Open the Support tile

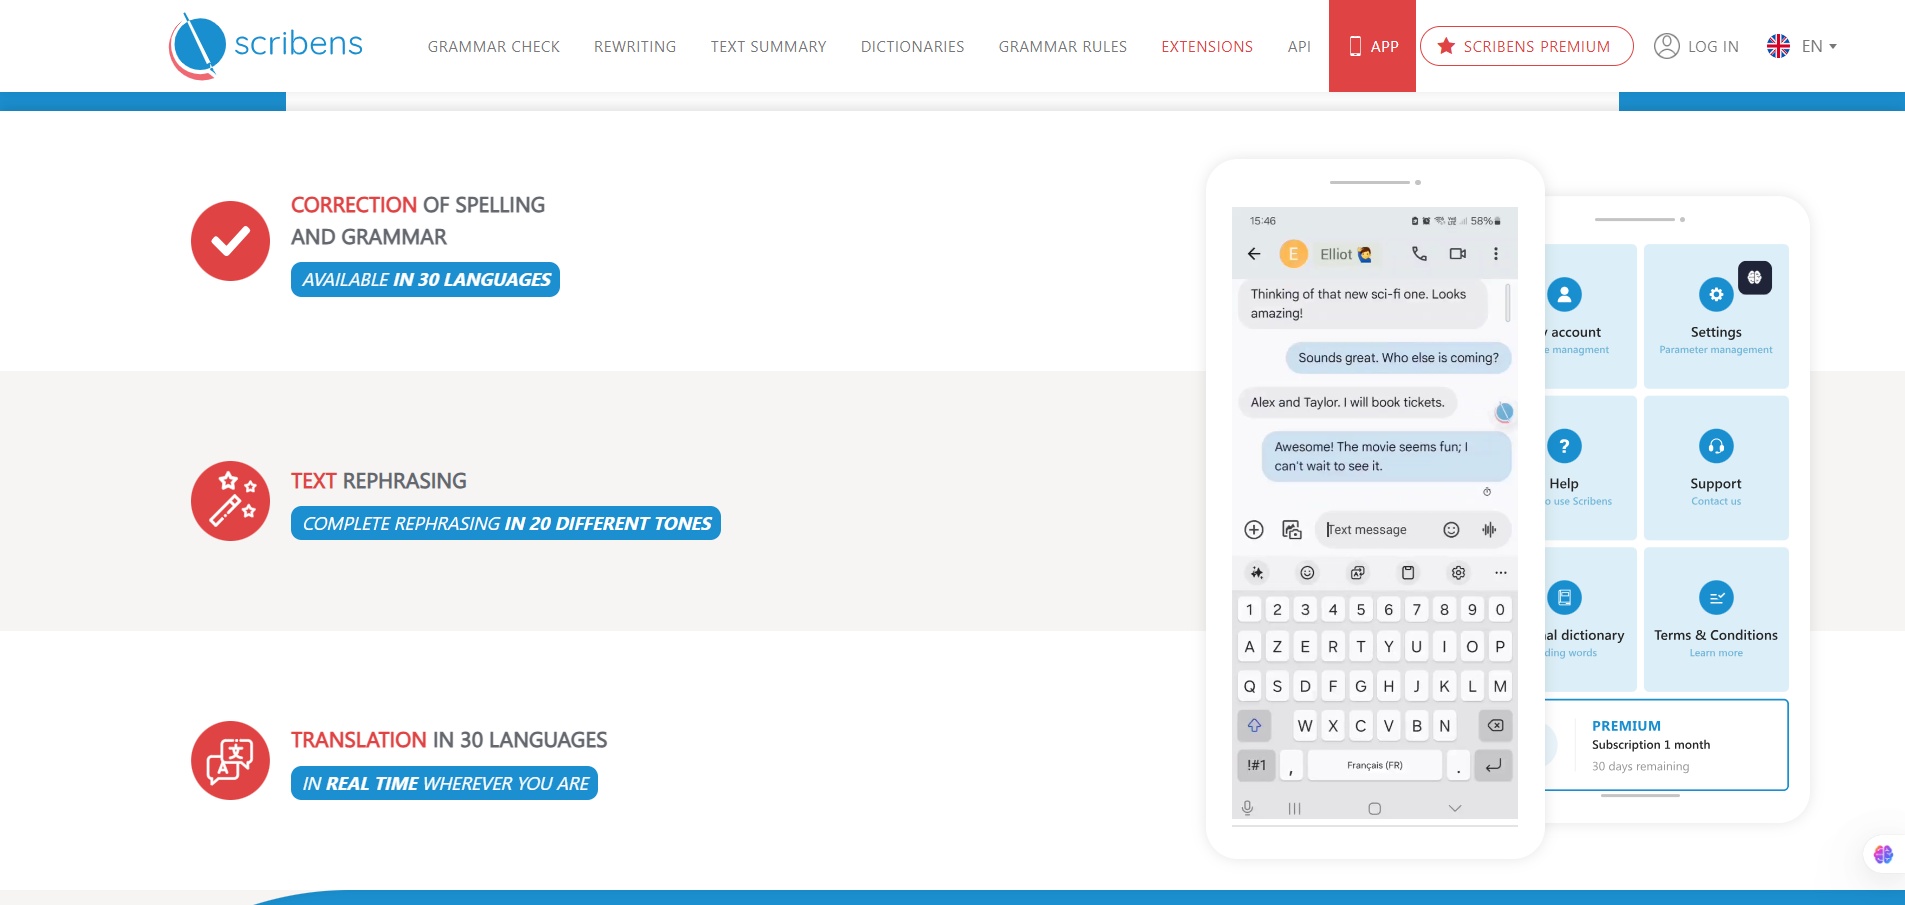coord(1716,468)
